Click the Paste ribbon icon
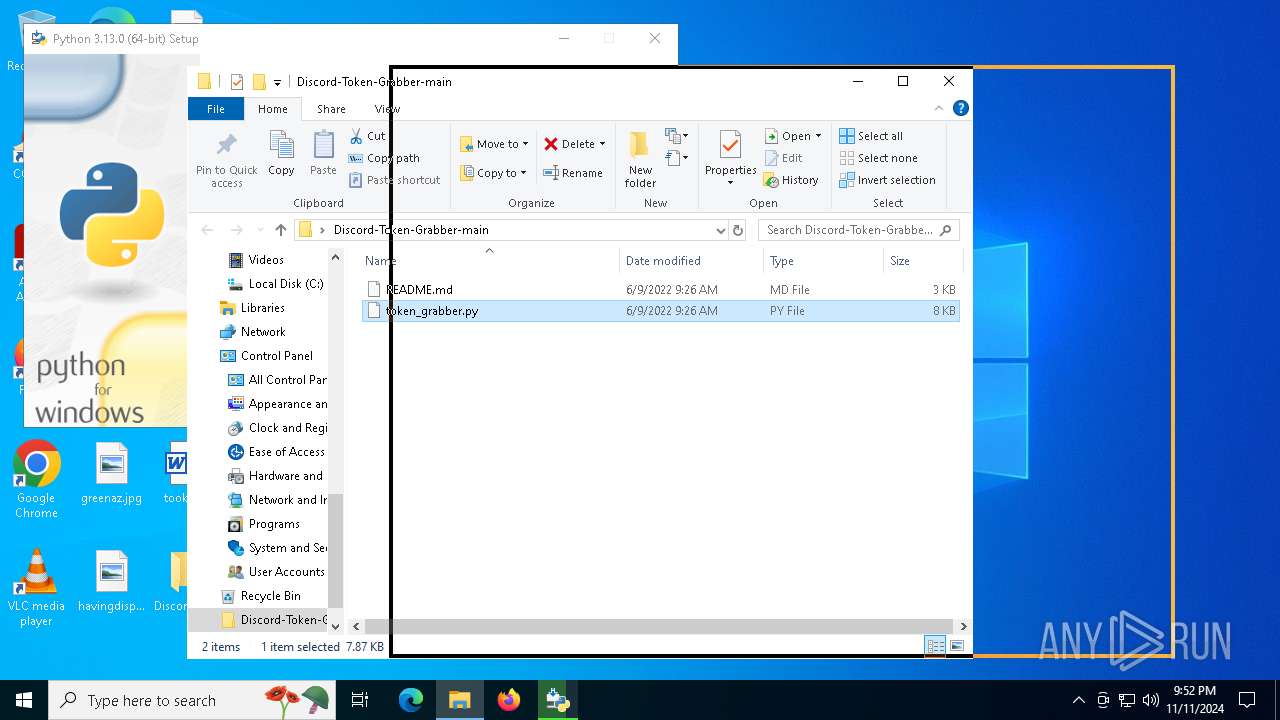The image size is (1280, 720). click(323, 145)
